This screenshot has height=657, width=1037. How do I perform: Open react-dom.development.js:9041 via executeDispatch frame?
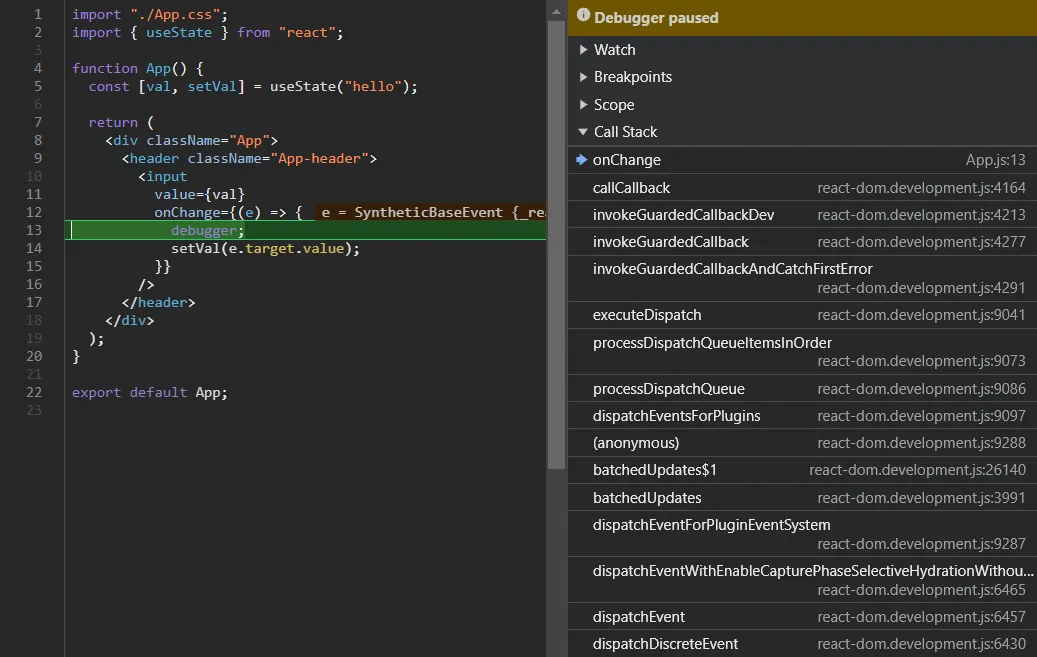921,315
